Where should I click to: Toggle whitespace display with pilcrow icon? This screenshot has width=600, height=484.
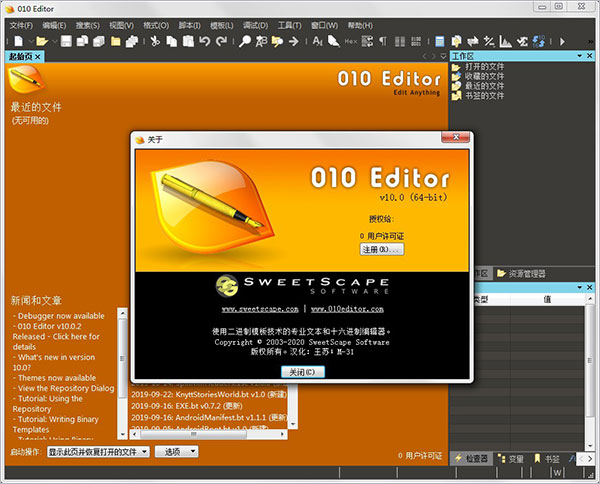(383, 41)
